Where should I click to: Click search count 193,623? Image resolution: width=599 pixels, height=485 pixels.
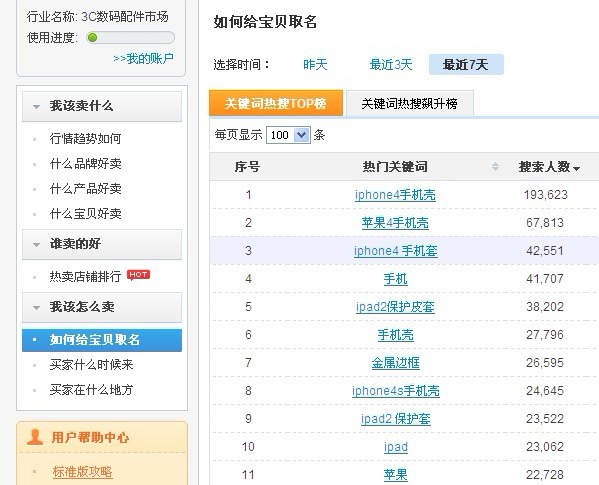[546, 195]
